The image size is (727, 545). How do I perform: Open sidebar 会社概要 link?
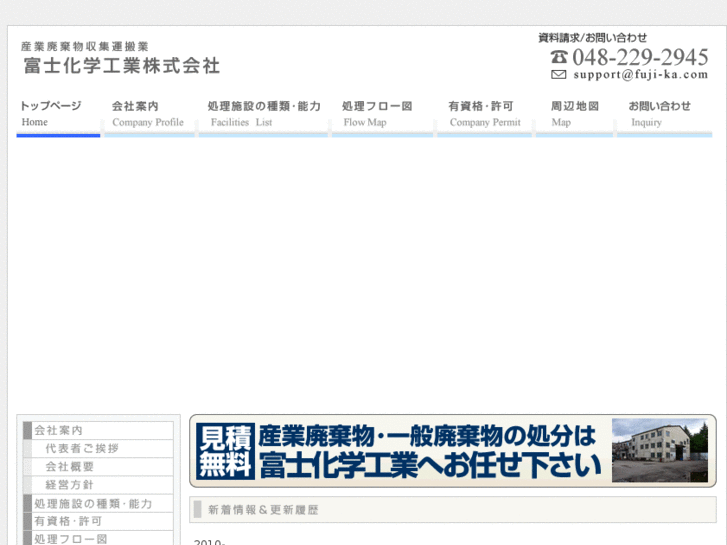98,467
